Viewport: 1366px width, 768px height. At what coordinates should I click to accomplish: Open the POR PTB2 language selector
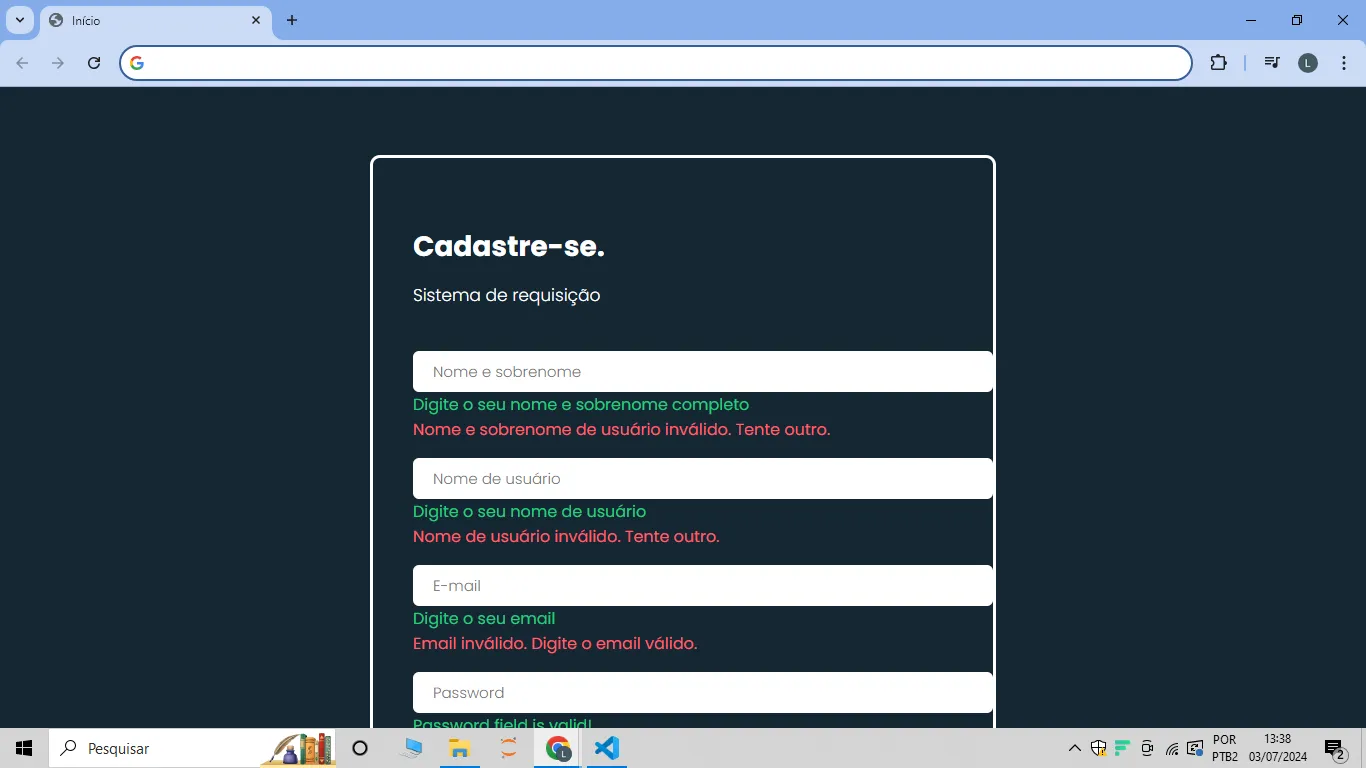click(x=1225, y=748)
